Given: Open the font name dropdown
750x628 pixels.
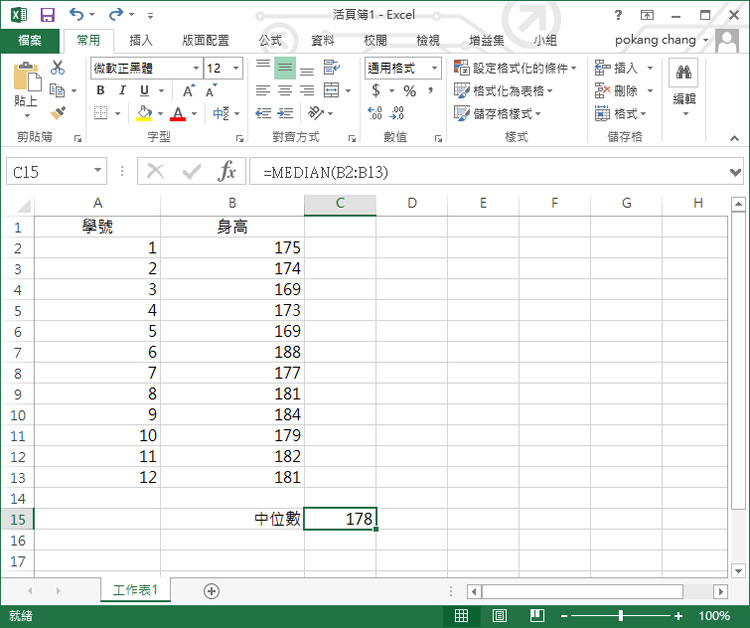Looking at the screenshot, I should point(195,68).
